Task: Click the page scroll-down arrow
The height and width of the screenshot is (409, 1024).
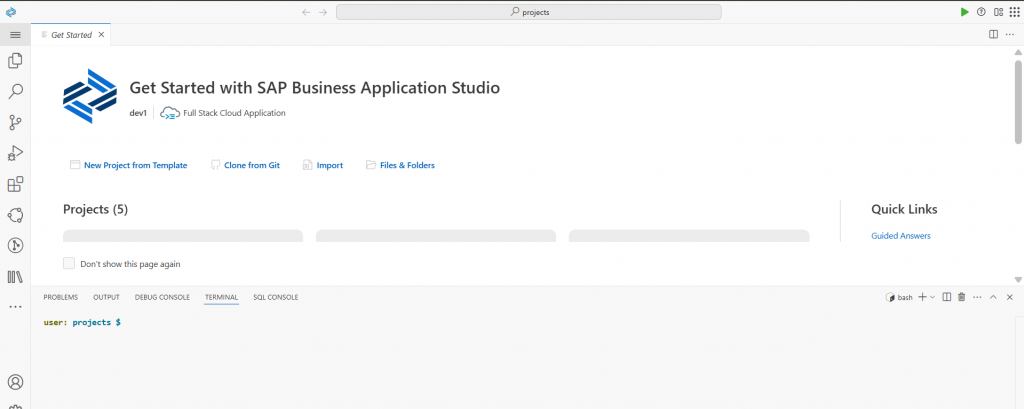Action: pyautogui.click(x=1018, y=279)
